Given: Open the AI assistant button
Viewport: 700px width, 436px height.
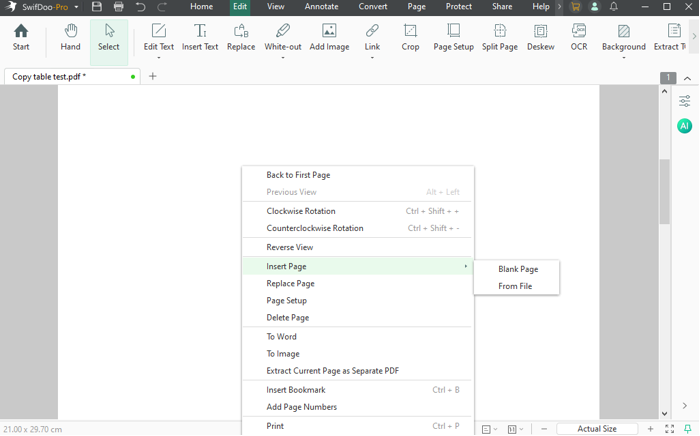Looking at the screenshot, I should (684, 126).
